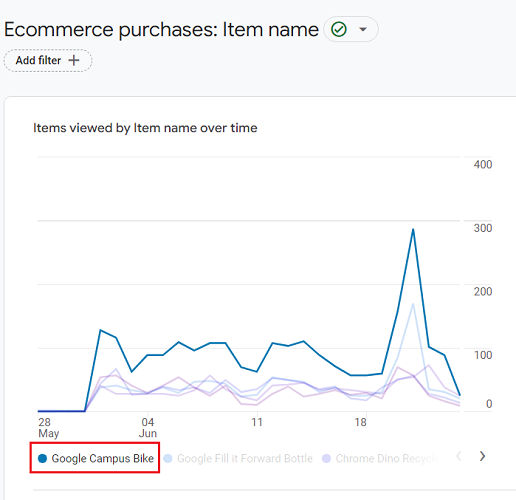Click the '11' x-axis date label

(257, 422)
